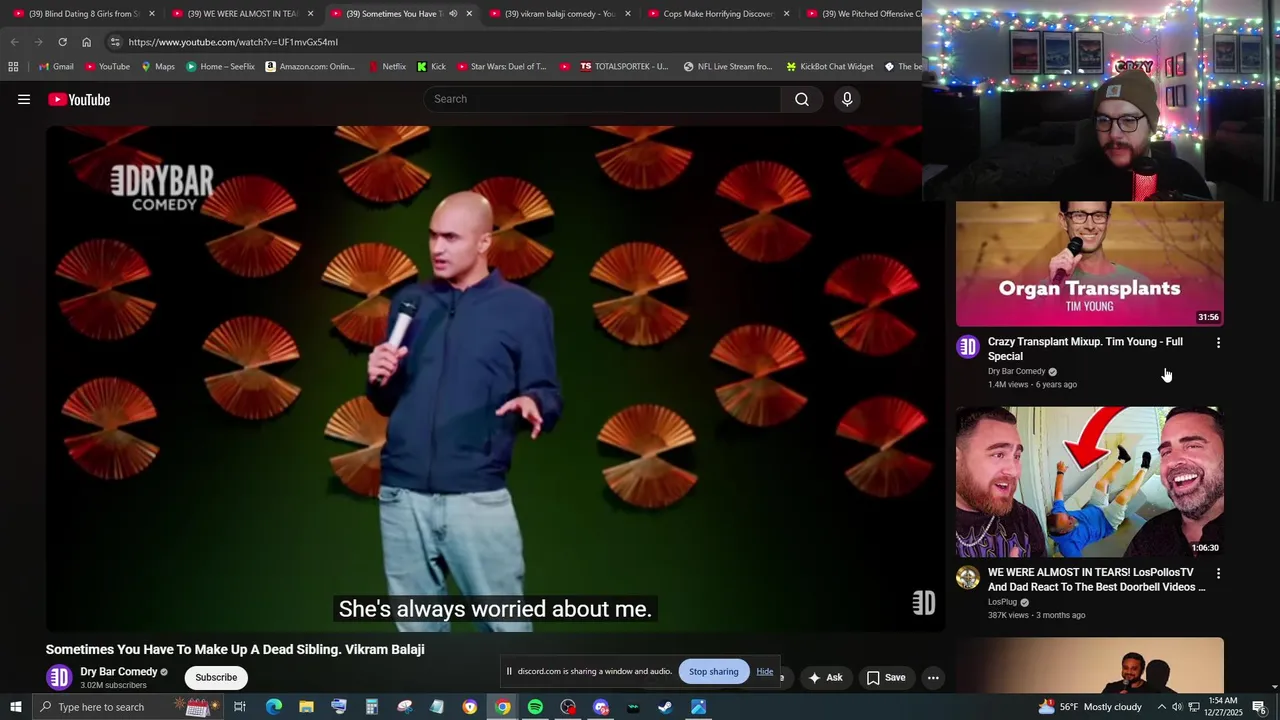The height and width of the screenshot is (720, 1280).
Task: Open Microsoft Edge from the taskbar
Action: 273,707
